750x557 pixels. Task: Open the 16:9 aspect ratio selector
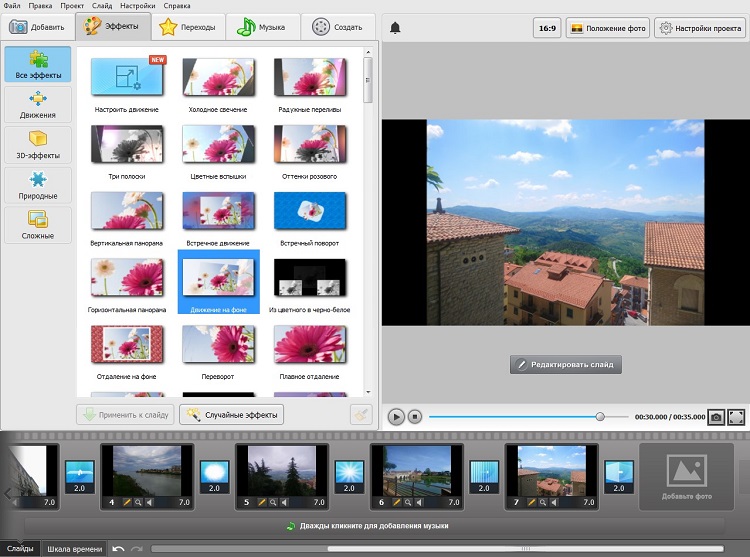point(547,28)
